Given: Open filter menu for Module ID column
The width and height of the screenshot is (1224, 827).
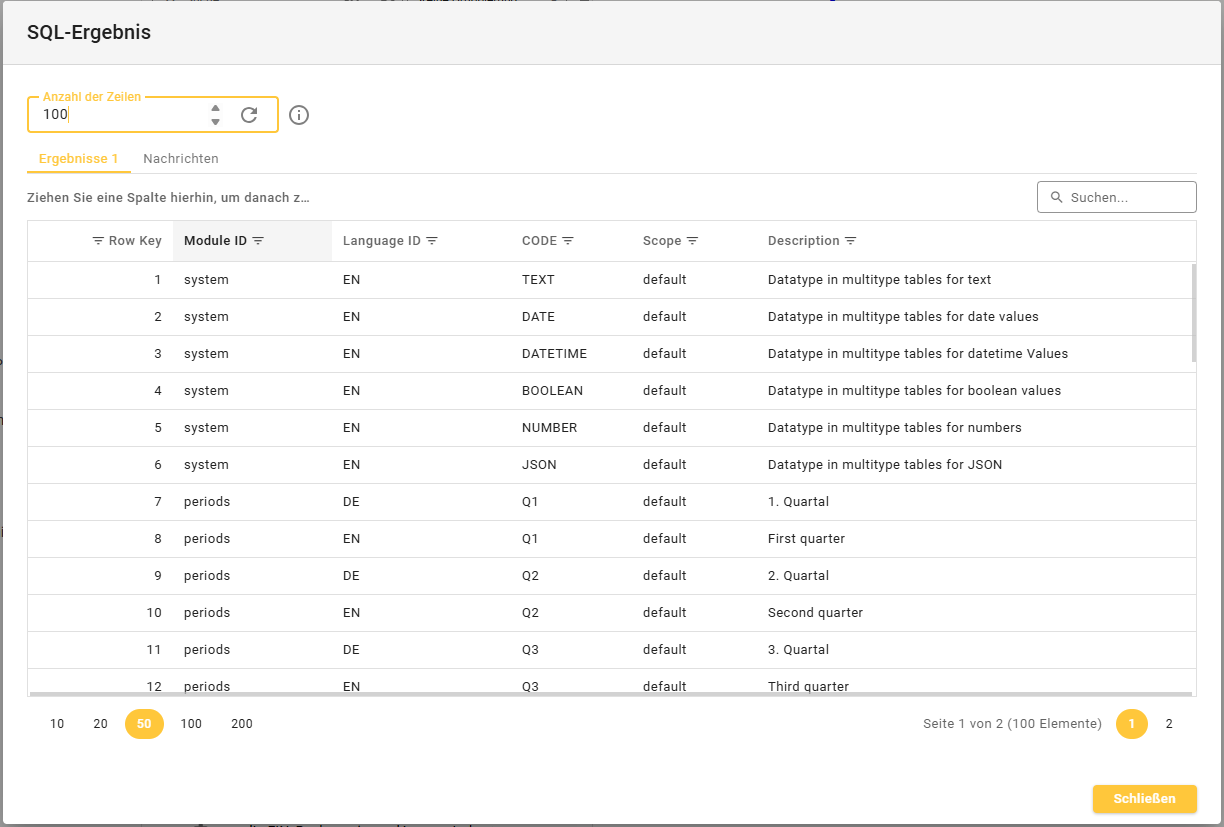Looking at the screenshot, I should click(258, 241).
